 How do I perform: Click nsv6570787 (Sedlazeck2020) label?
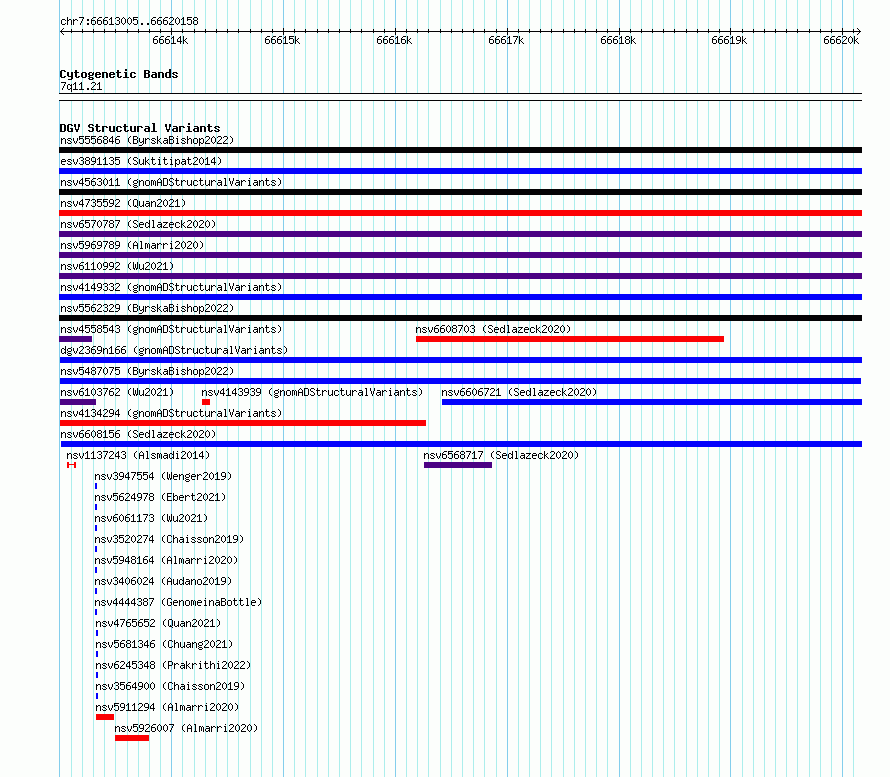coord(138,224)
